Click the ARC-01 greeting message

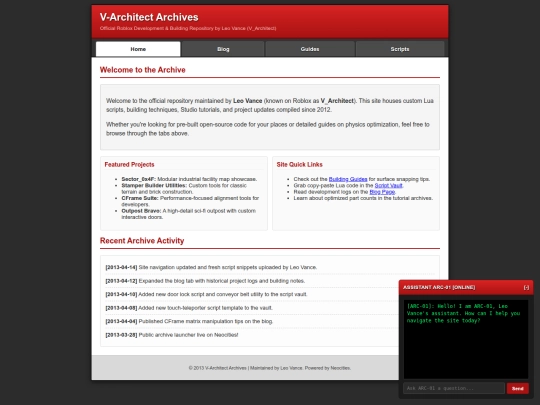(x=464, y=313)
